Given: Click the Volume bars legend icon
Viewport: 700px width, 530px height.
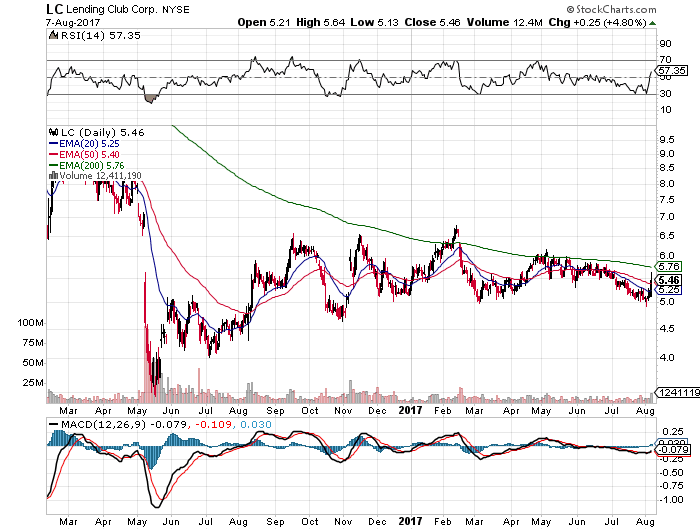Looking at the screenshot, I should (53, 175).
